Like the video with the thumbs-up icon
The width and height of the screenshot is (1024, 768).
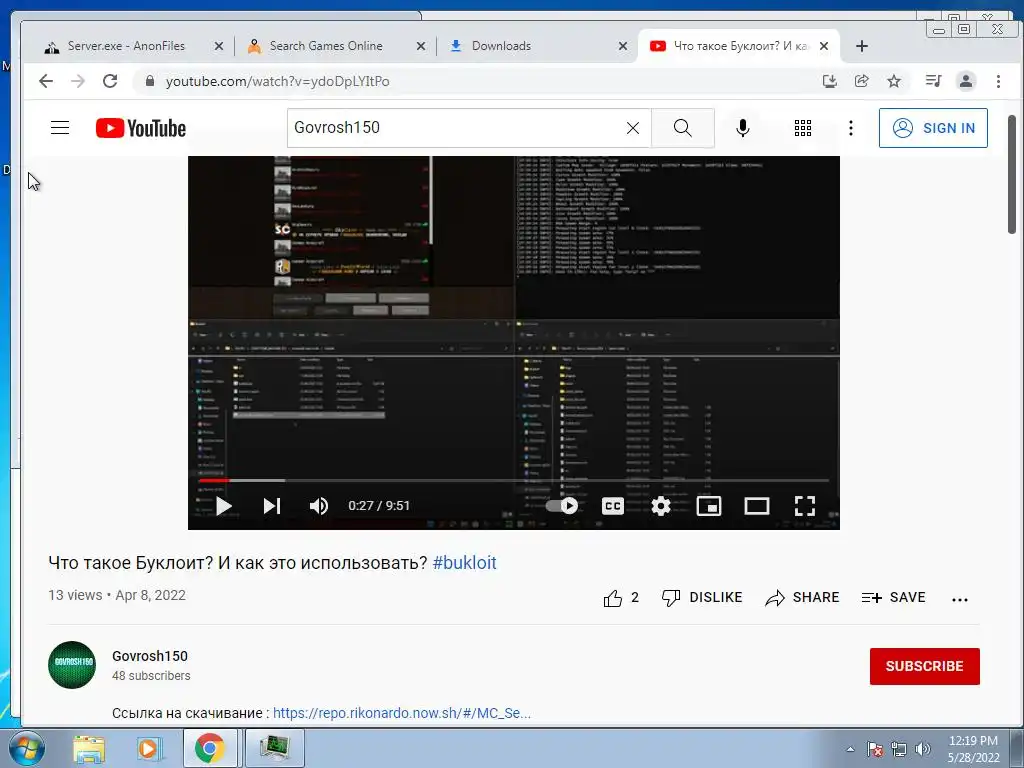[613, 598]
